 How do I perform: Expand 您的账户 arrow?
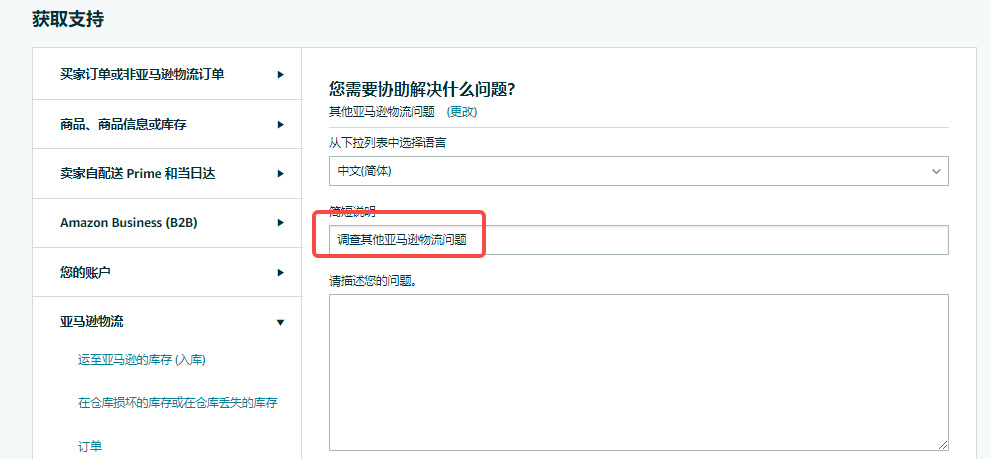pyautogui.click(x=281, y=272)
